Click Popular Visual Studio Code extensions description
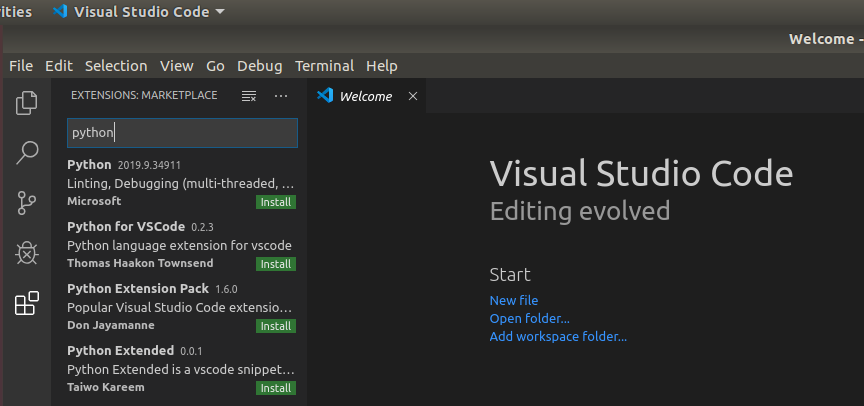This screenshot has height=406, width=864. point(180,307)
